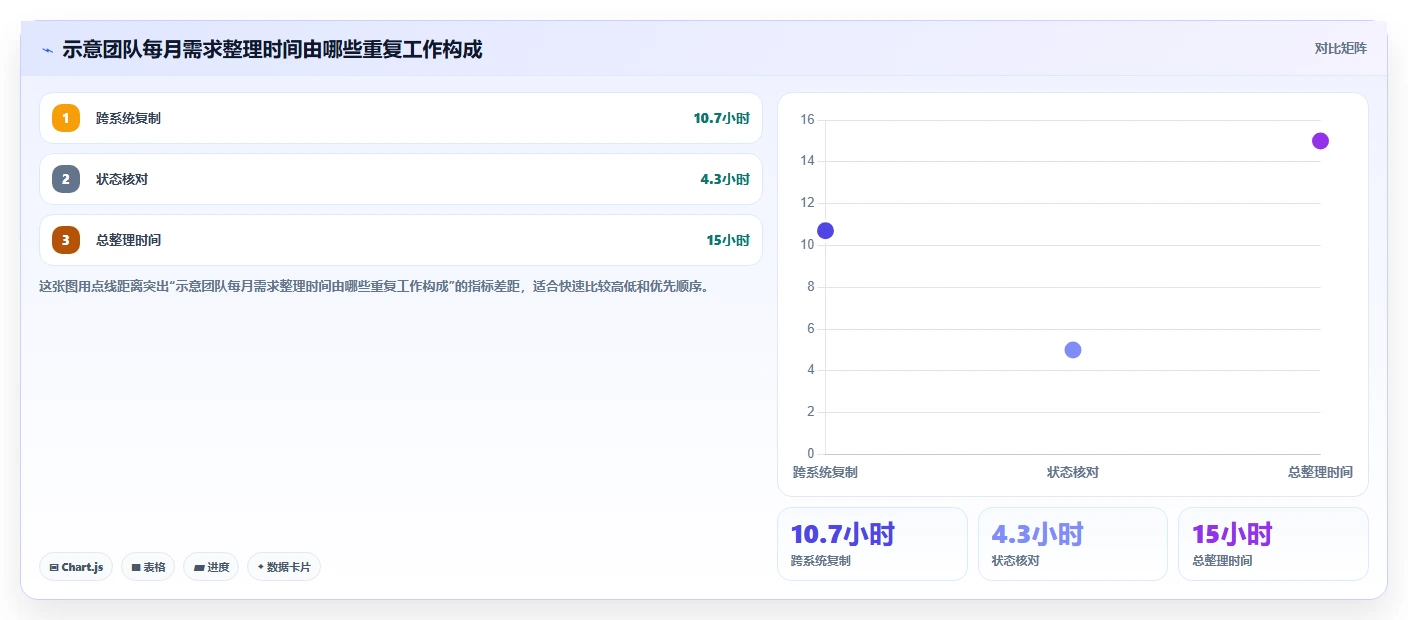Click the y-axis tick label 6
This screenshot has height=620, width=1408.
click(x=811, y=329)
